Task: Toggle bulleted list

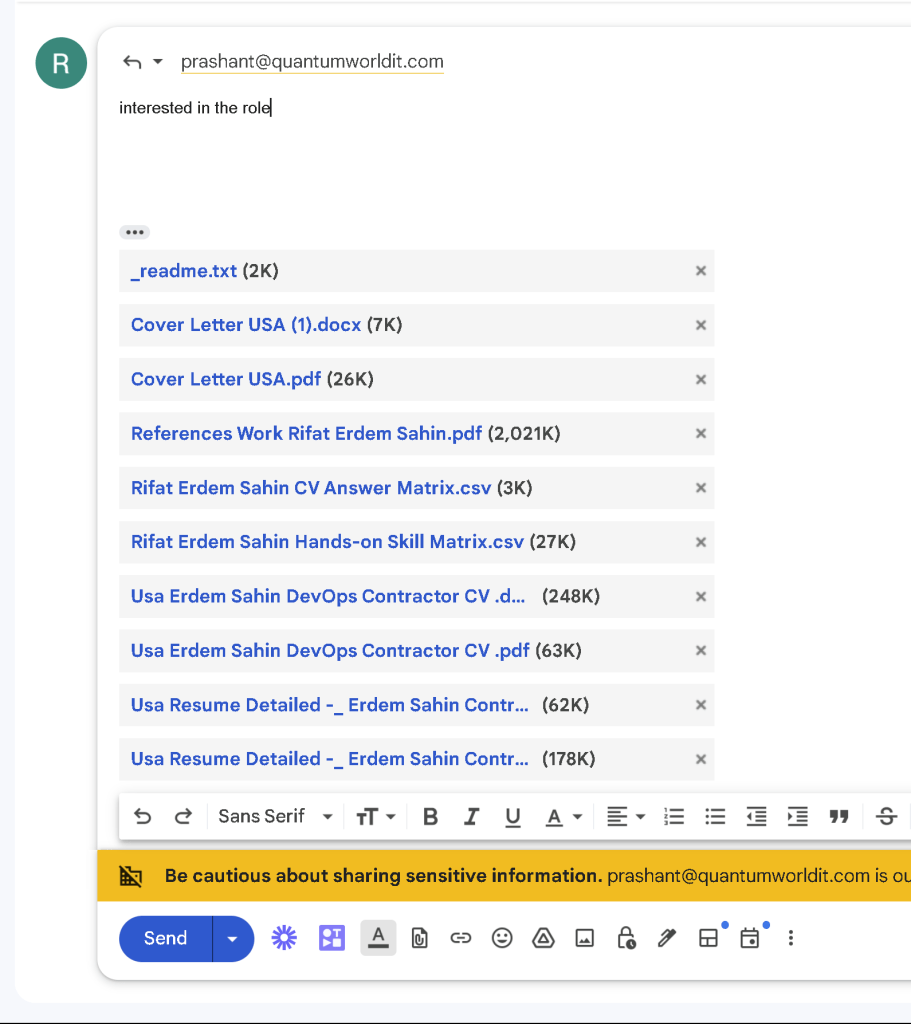Action: 715,816
